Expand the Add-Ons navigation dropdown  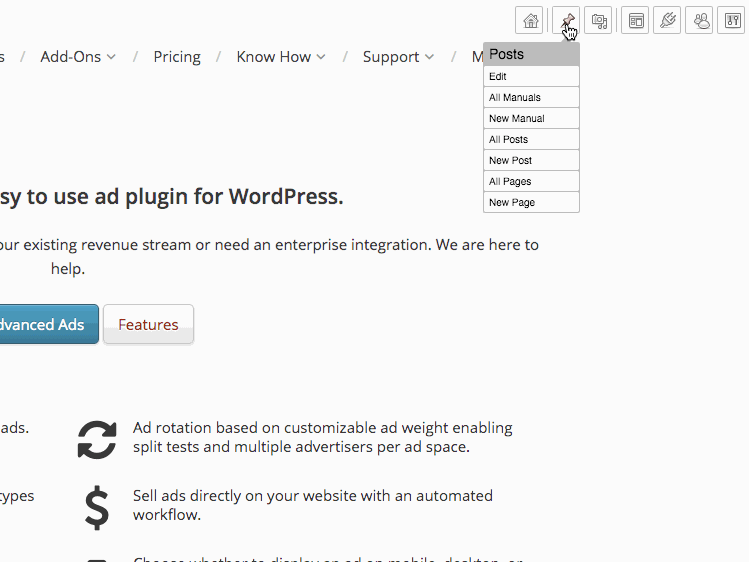(x=78, y=57)
